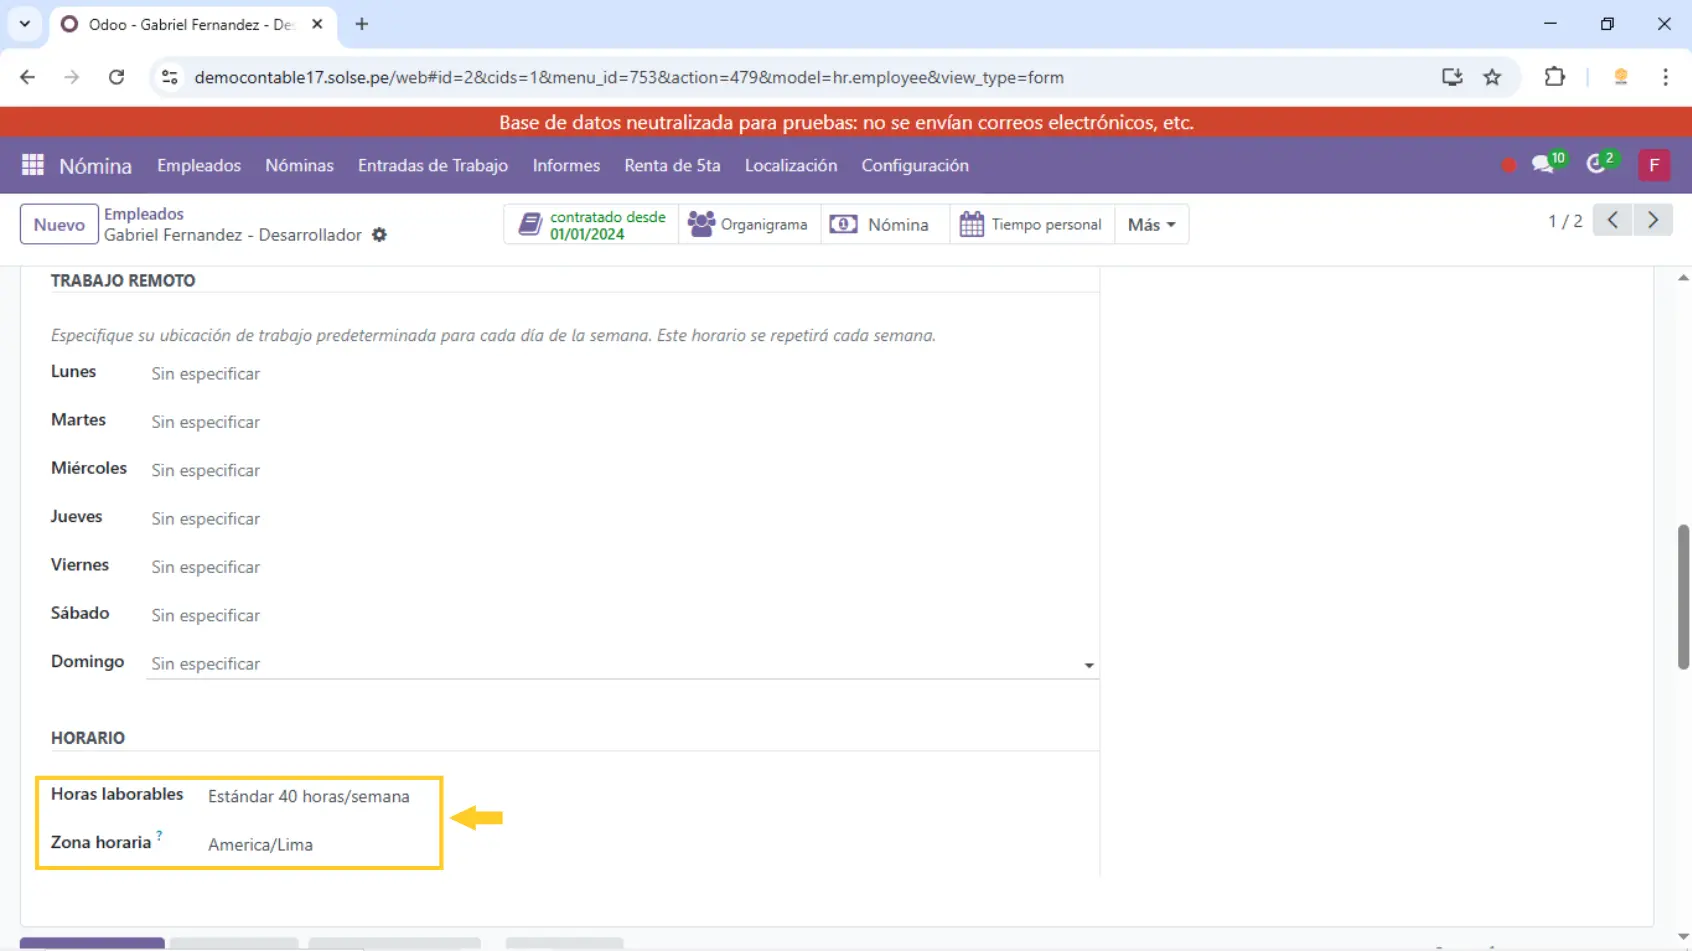This screenshot has width=1692, height=951.
Task: Open the chat messages icon
Action: coord(1543,165)
